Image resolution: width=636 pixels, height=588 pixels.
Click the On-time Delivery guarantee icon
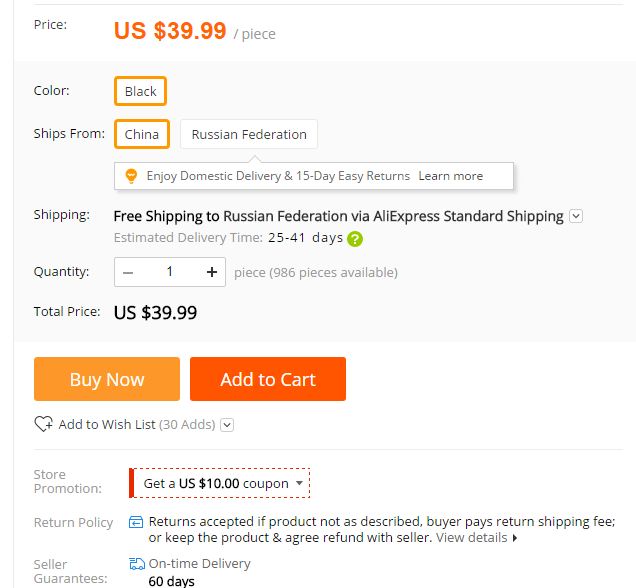(137, 564)
